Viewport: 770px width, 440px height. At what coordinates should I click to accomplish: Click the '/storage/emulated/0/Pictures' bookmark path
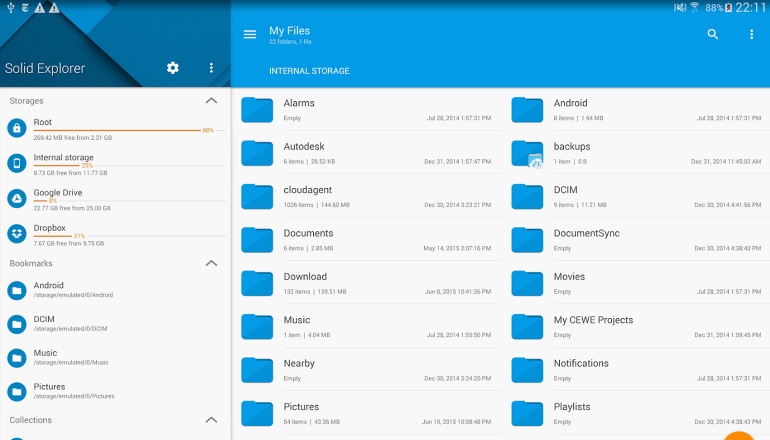click(x=74, y=396)
